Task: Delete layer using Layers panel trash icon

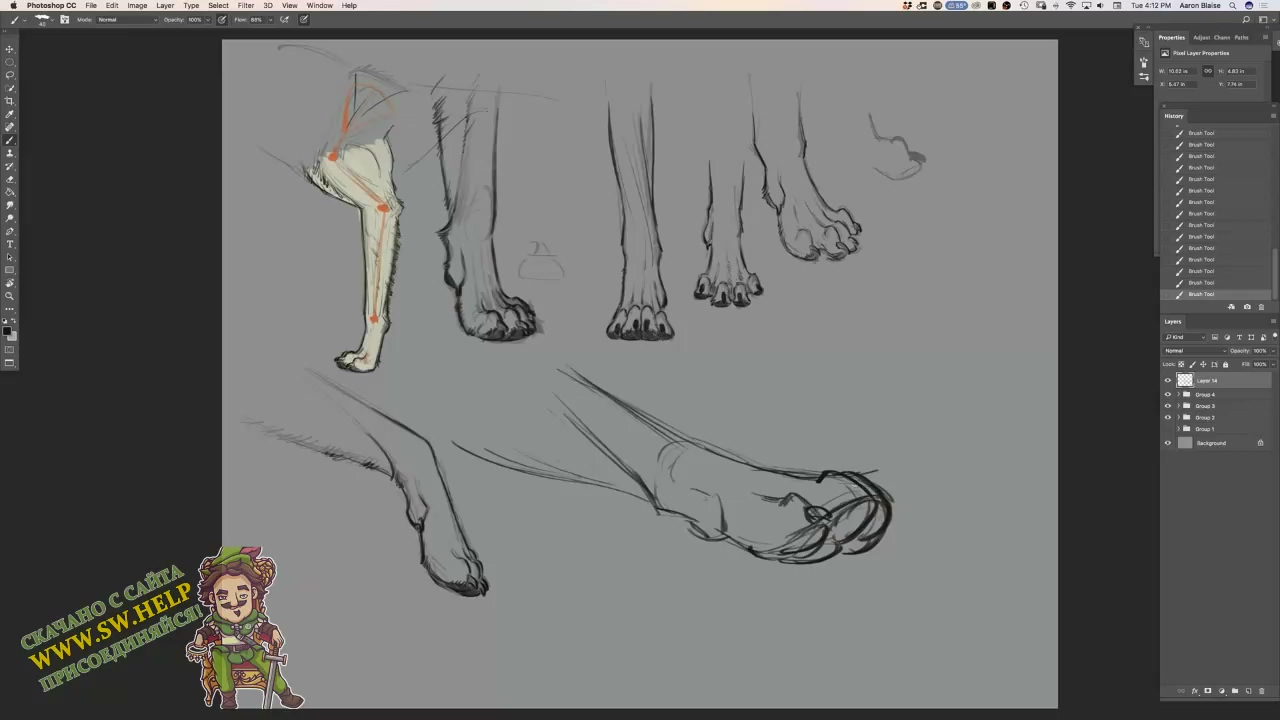Action: click(x=1261, y=691)
